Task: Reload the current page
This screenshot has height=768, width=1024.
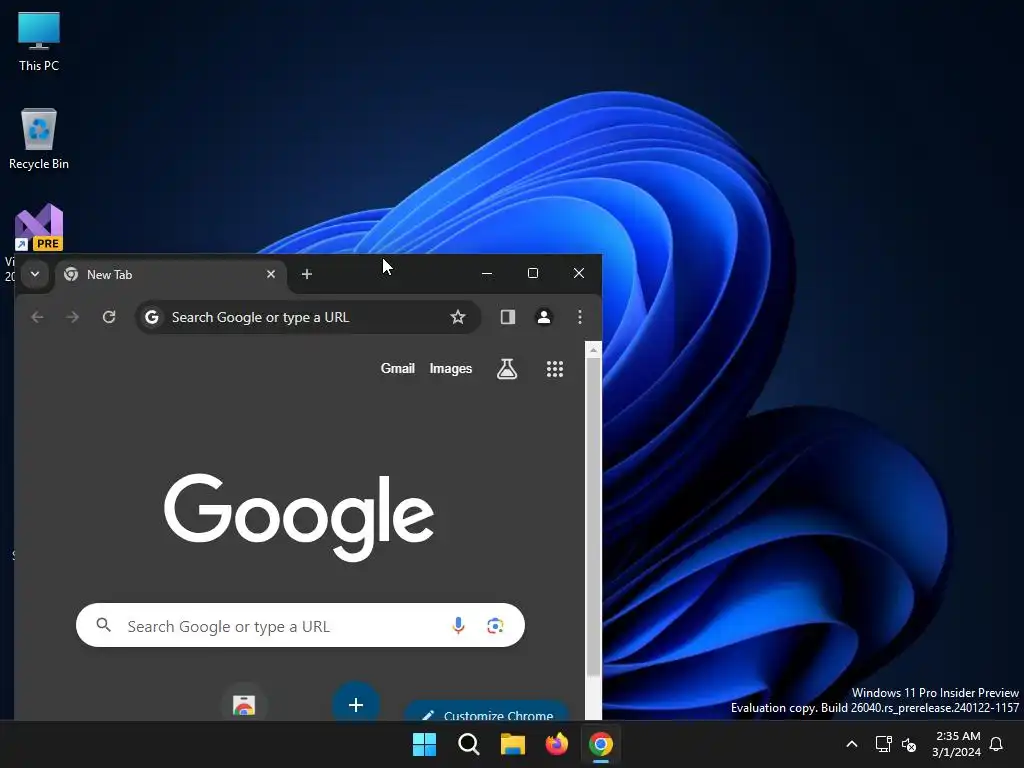Action: [108, 317]
